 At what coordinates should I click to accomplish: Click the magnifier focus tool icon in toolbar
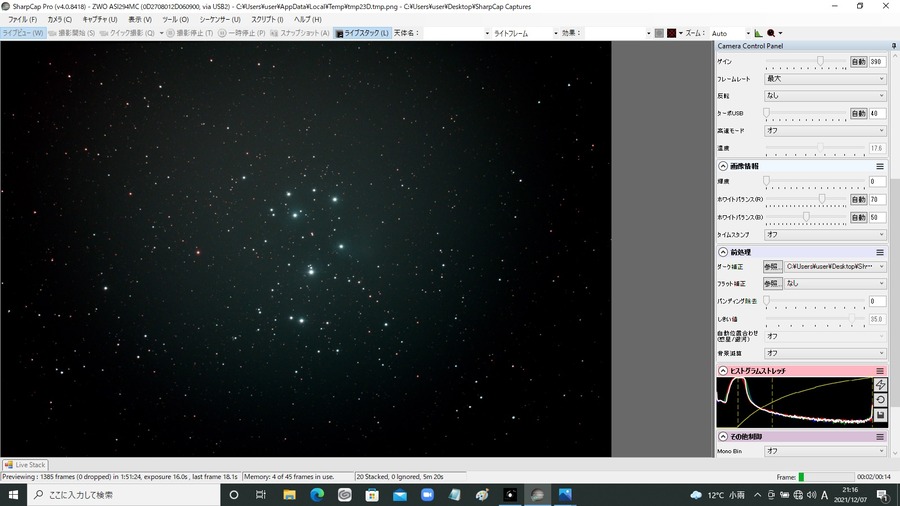771,33
